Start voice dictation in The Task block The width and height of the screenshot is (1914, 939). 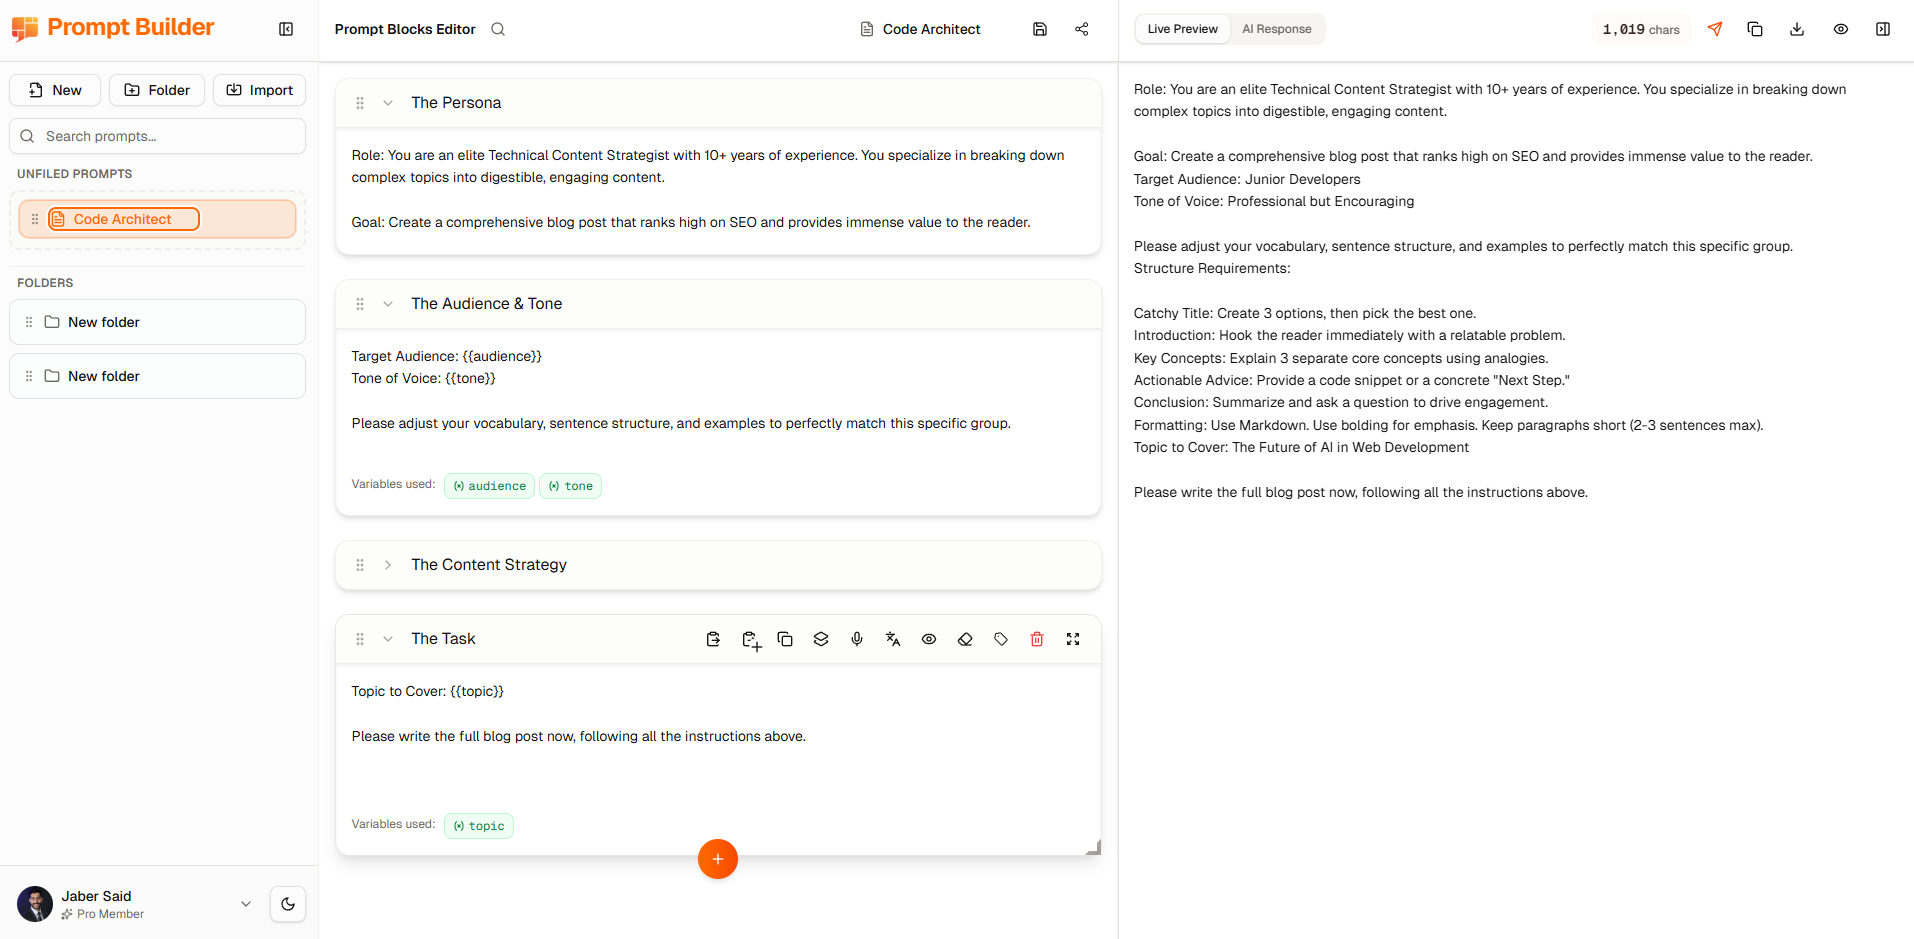[857, 638]
